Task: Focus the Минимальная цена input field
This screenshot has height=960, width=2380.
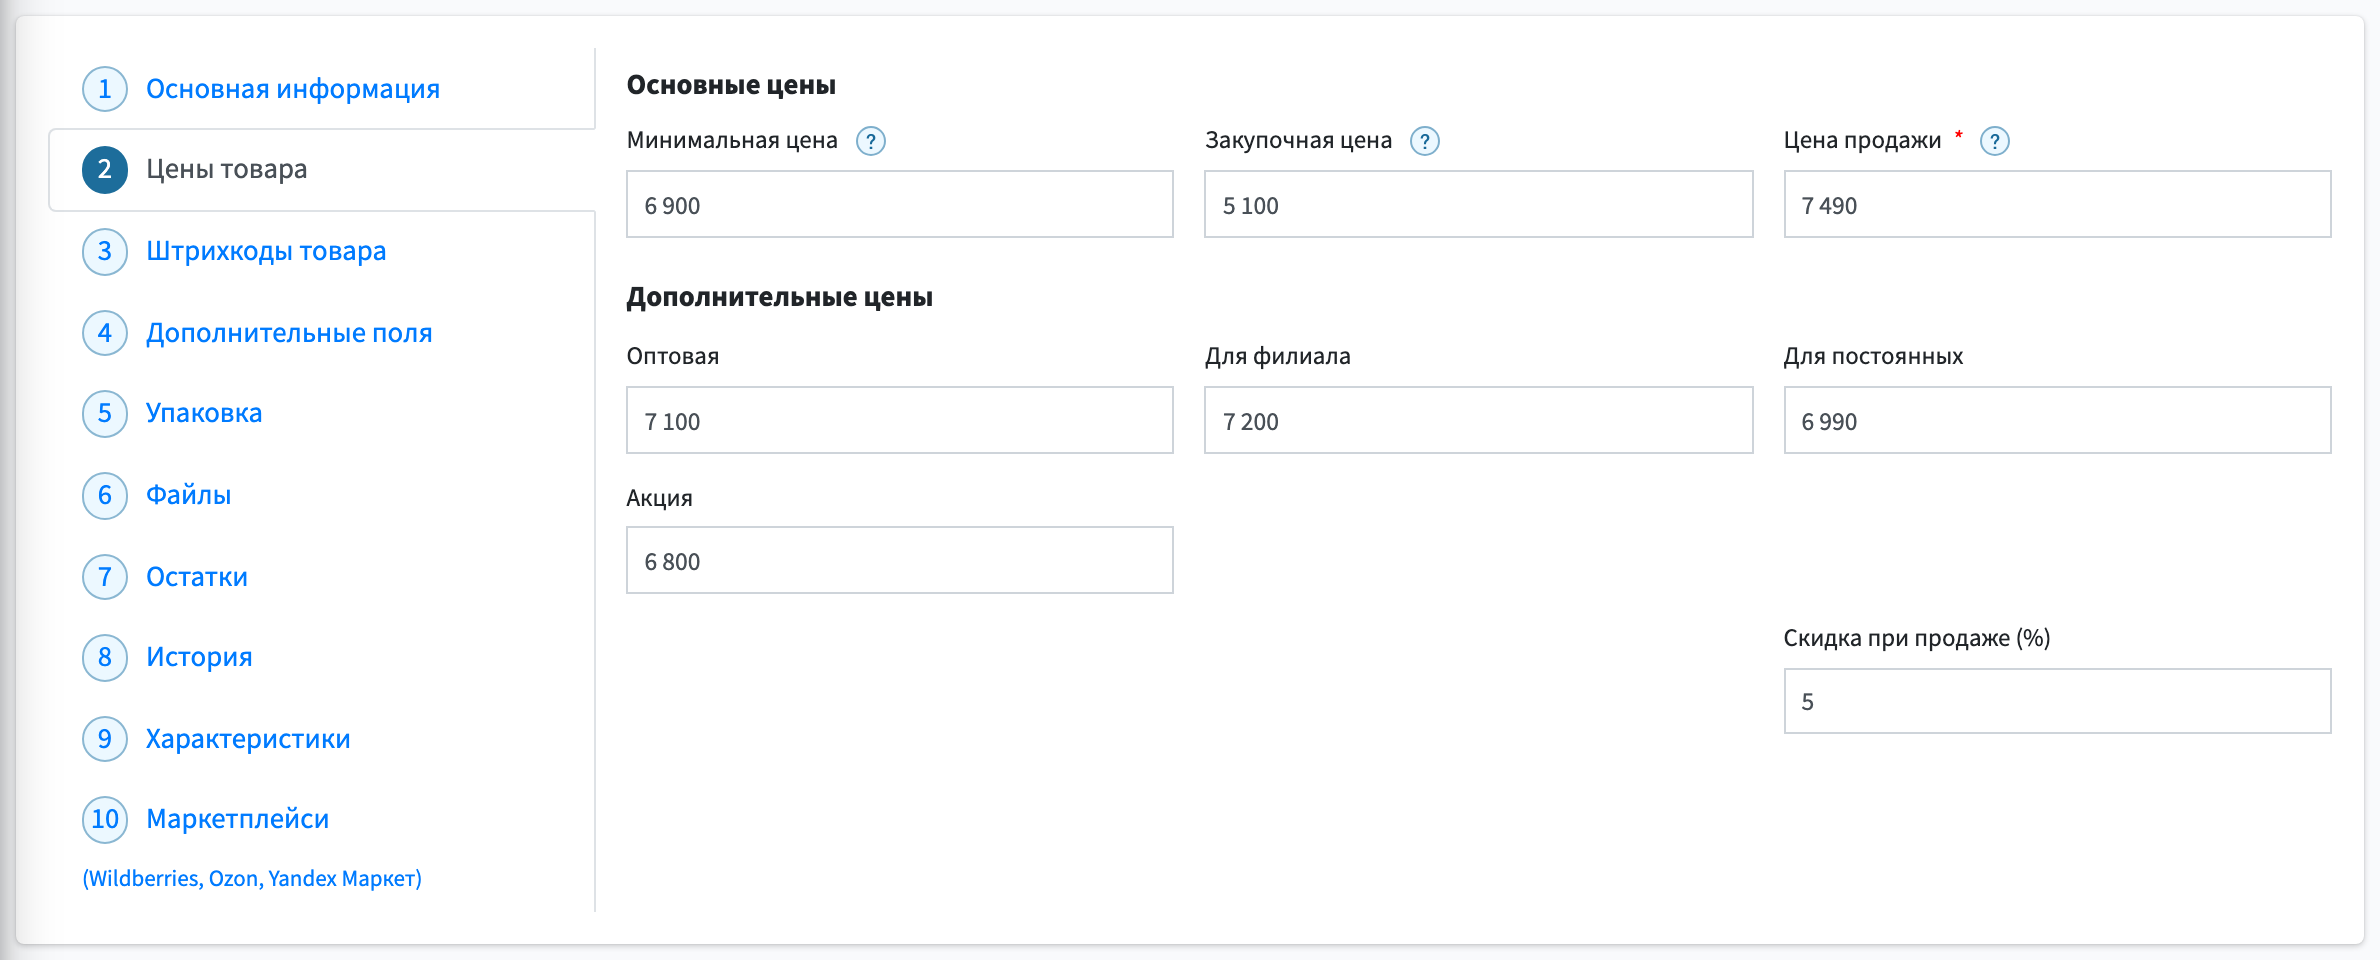Action: pos(900,204)
